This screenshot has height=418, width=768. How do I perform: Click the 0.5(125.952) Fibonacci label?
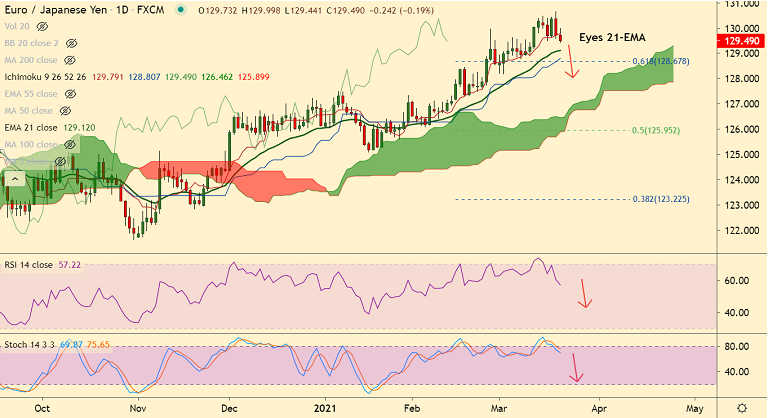tap(656, 130)
